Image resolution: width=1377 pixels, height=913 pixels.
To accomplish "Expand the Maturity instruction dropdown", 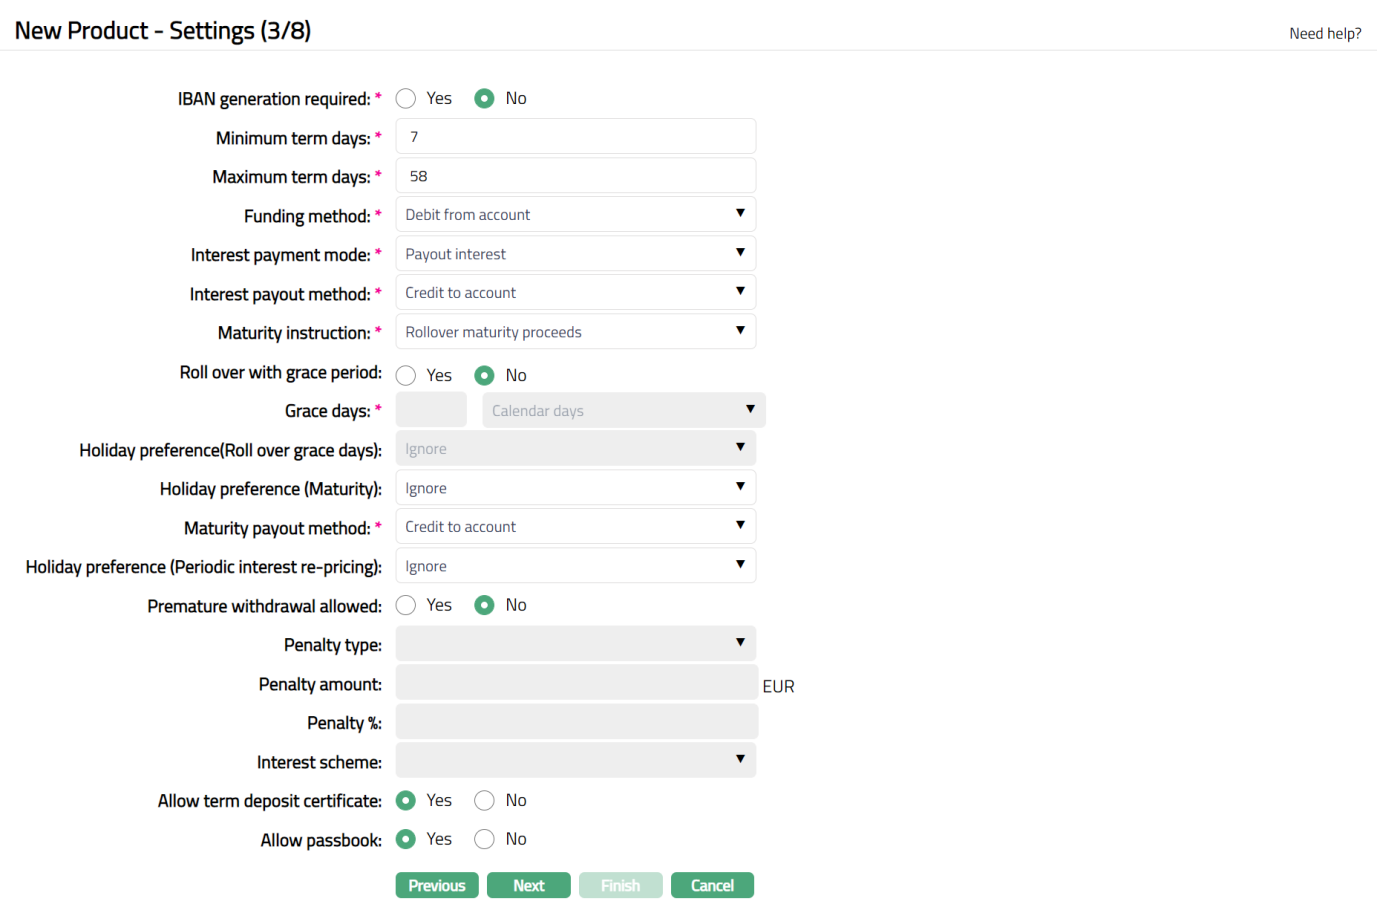I will tap(575, 332).
